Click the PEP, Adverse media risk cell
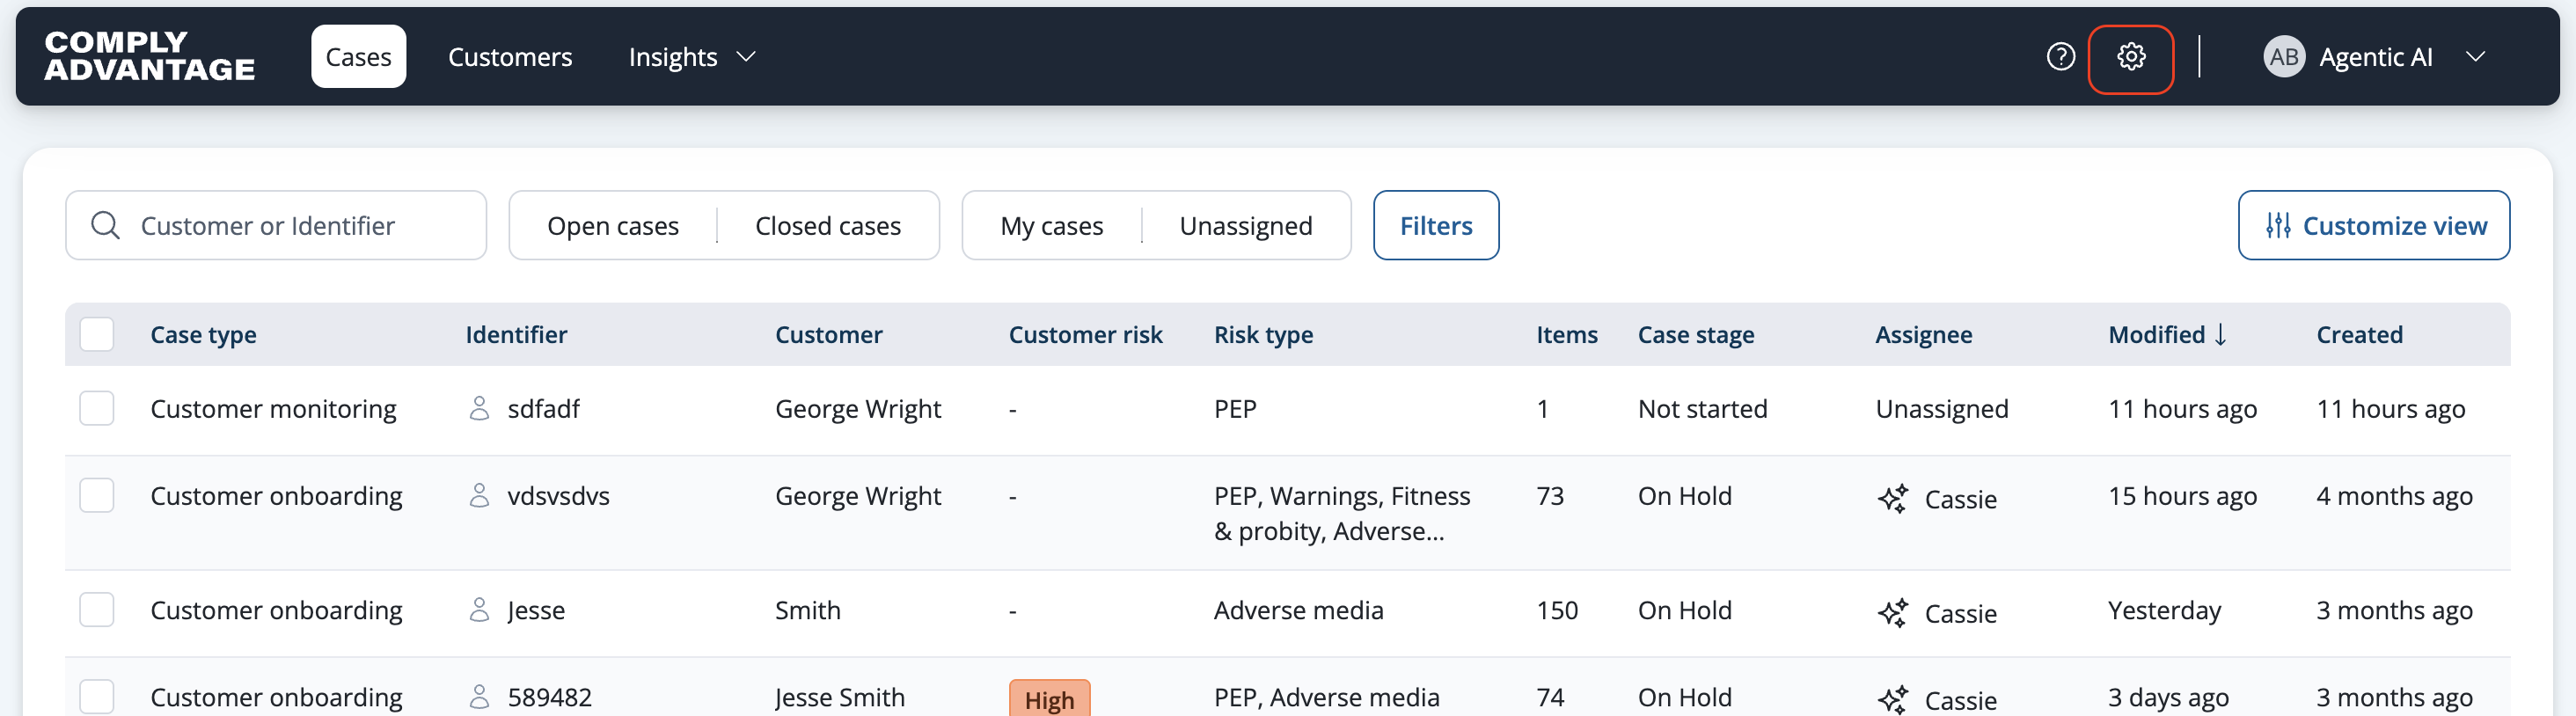This screenshot has width=2576, height=716. click(1327, 698)
